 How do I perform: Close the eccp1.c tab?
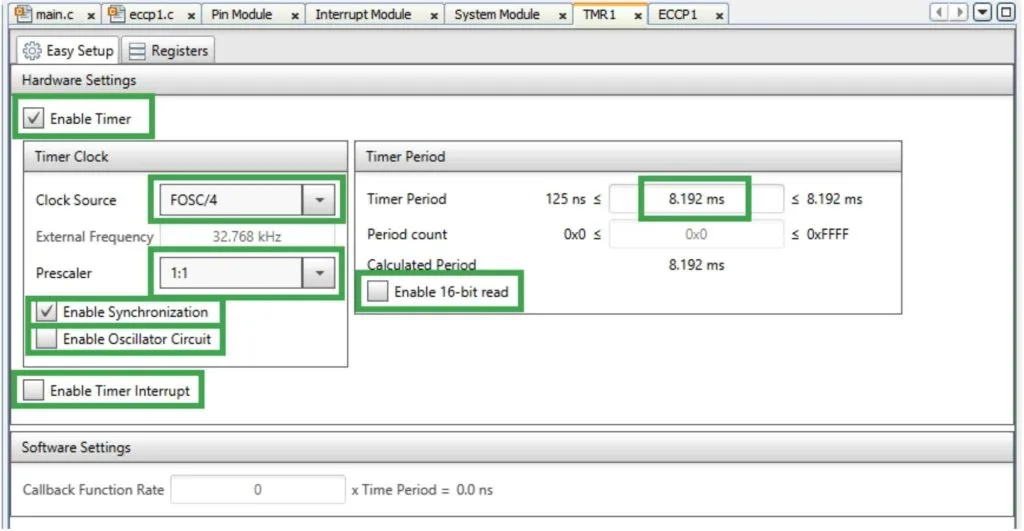191,15
